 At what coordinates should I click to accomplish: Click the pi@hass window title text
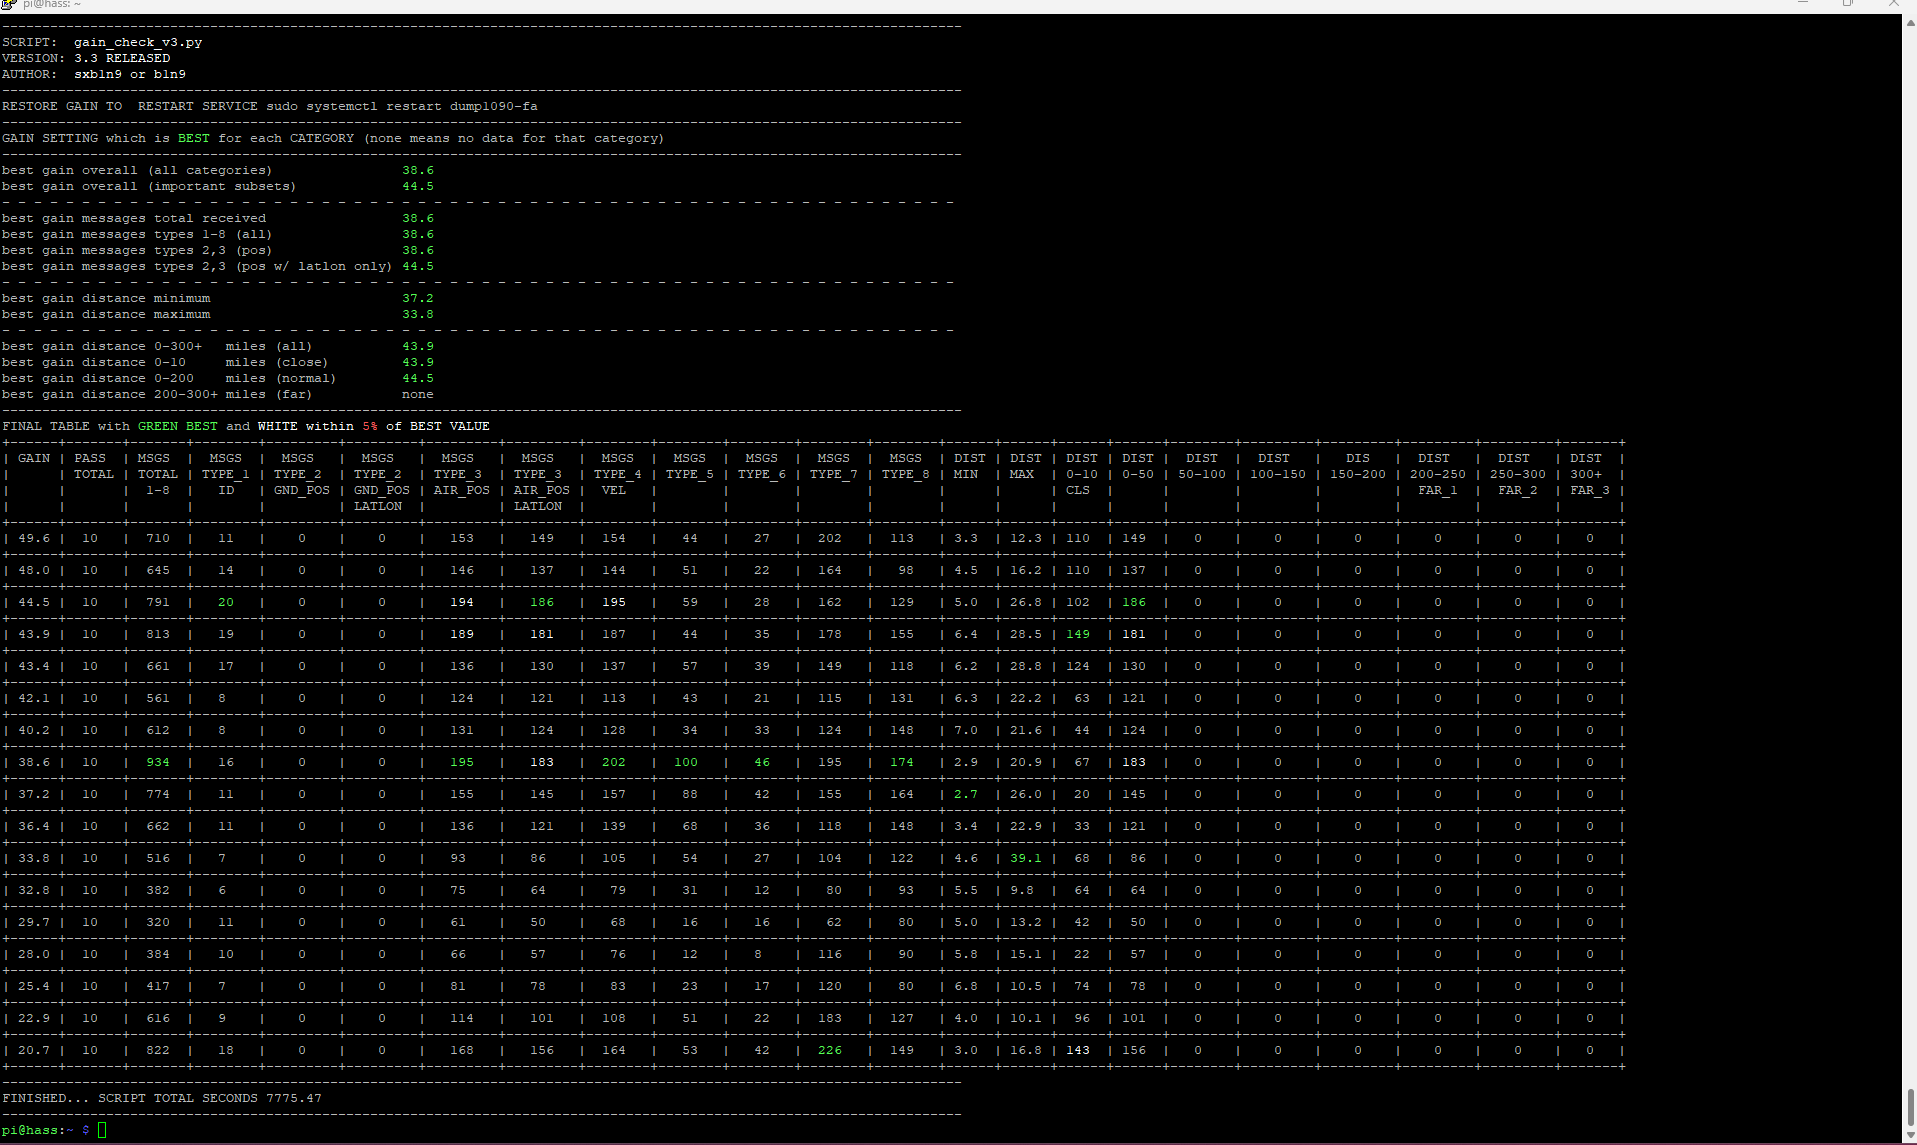click(51, 4)
